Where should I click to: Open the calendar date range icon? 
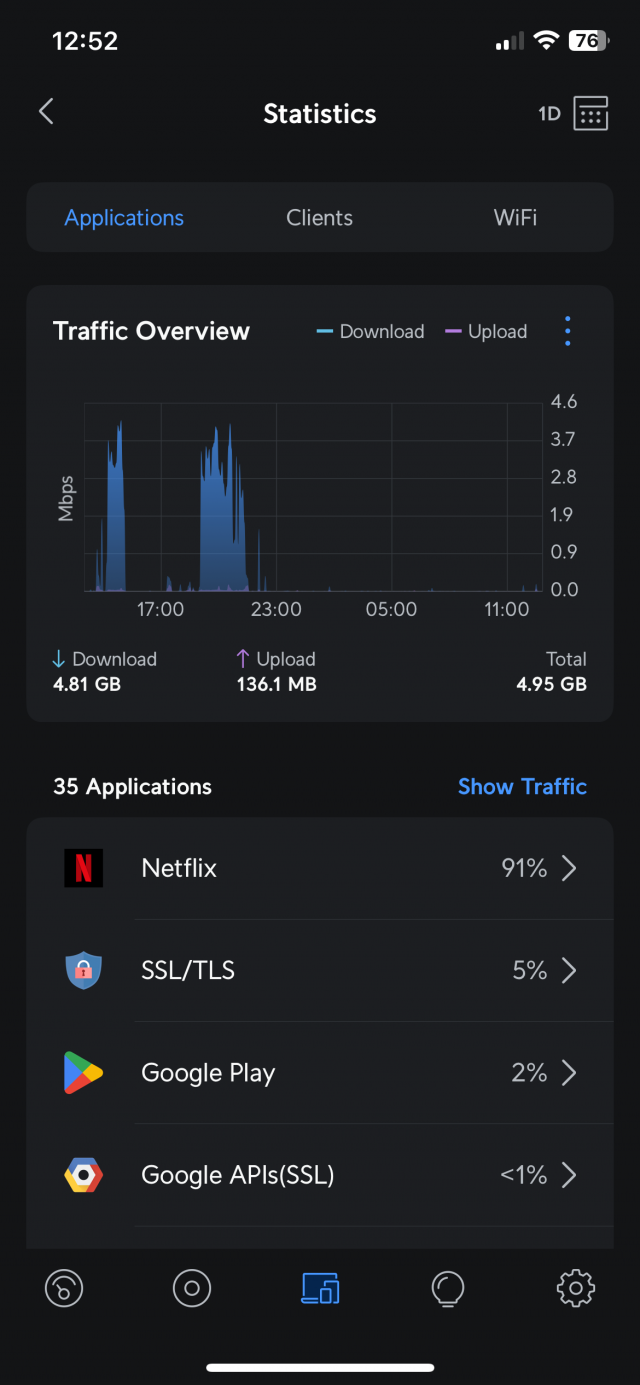(x=591, y=114)
